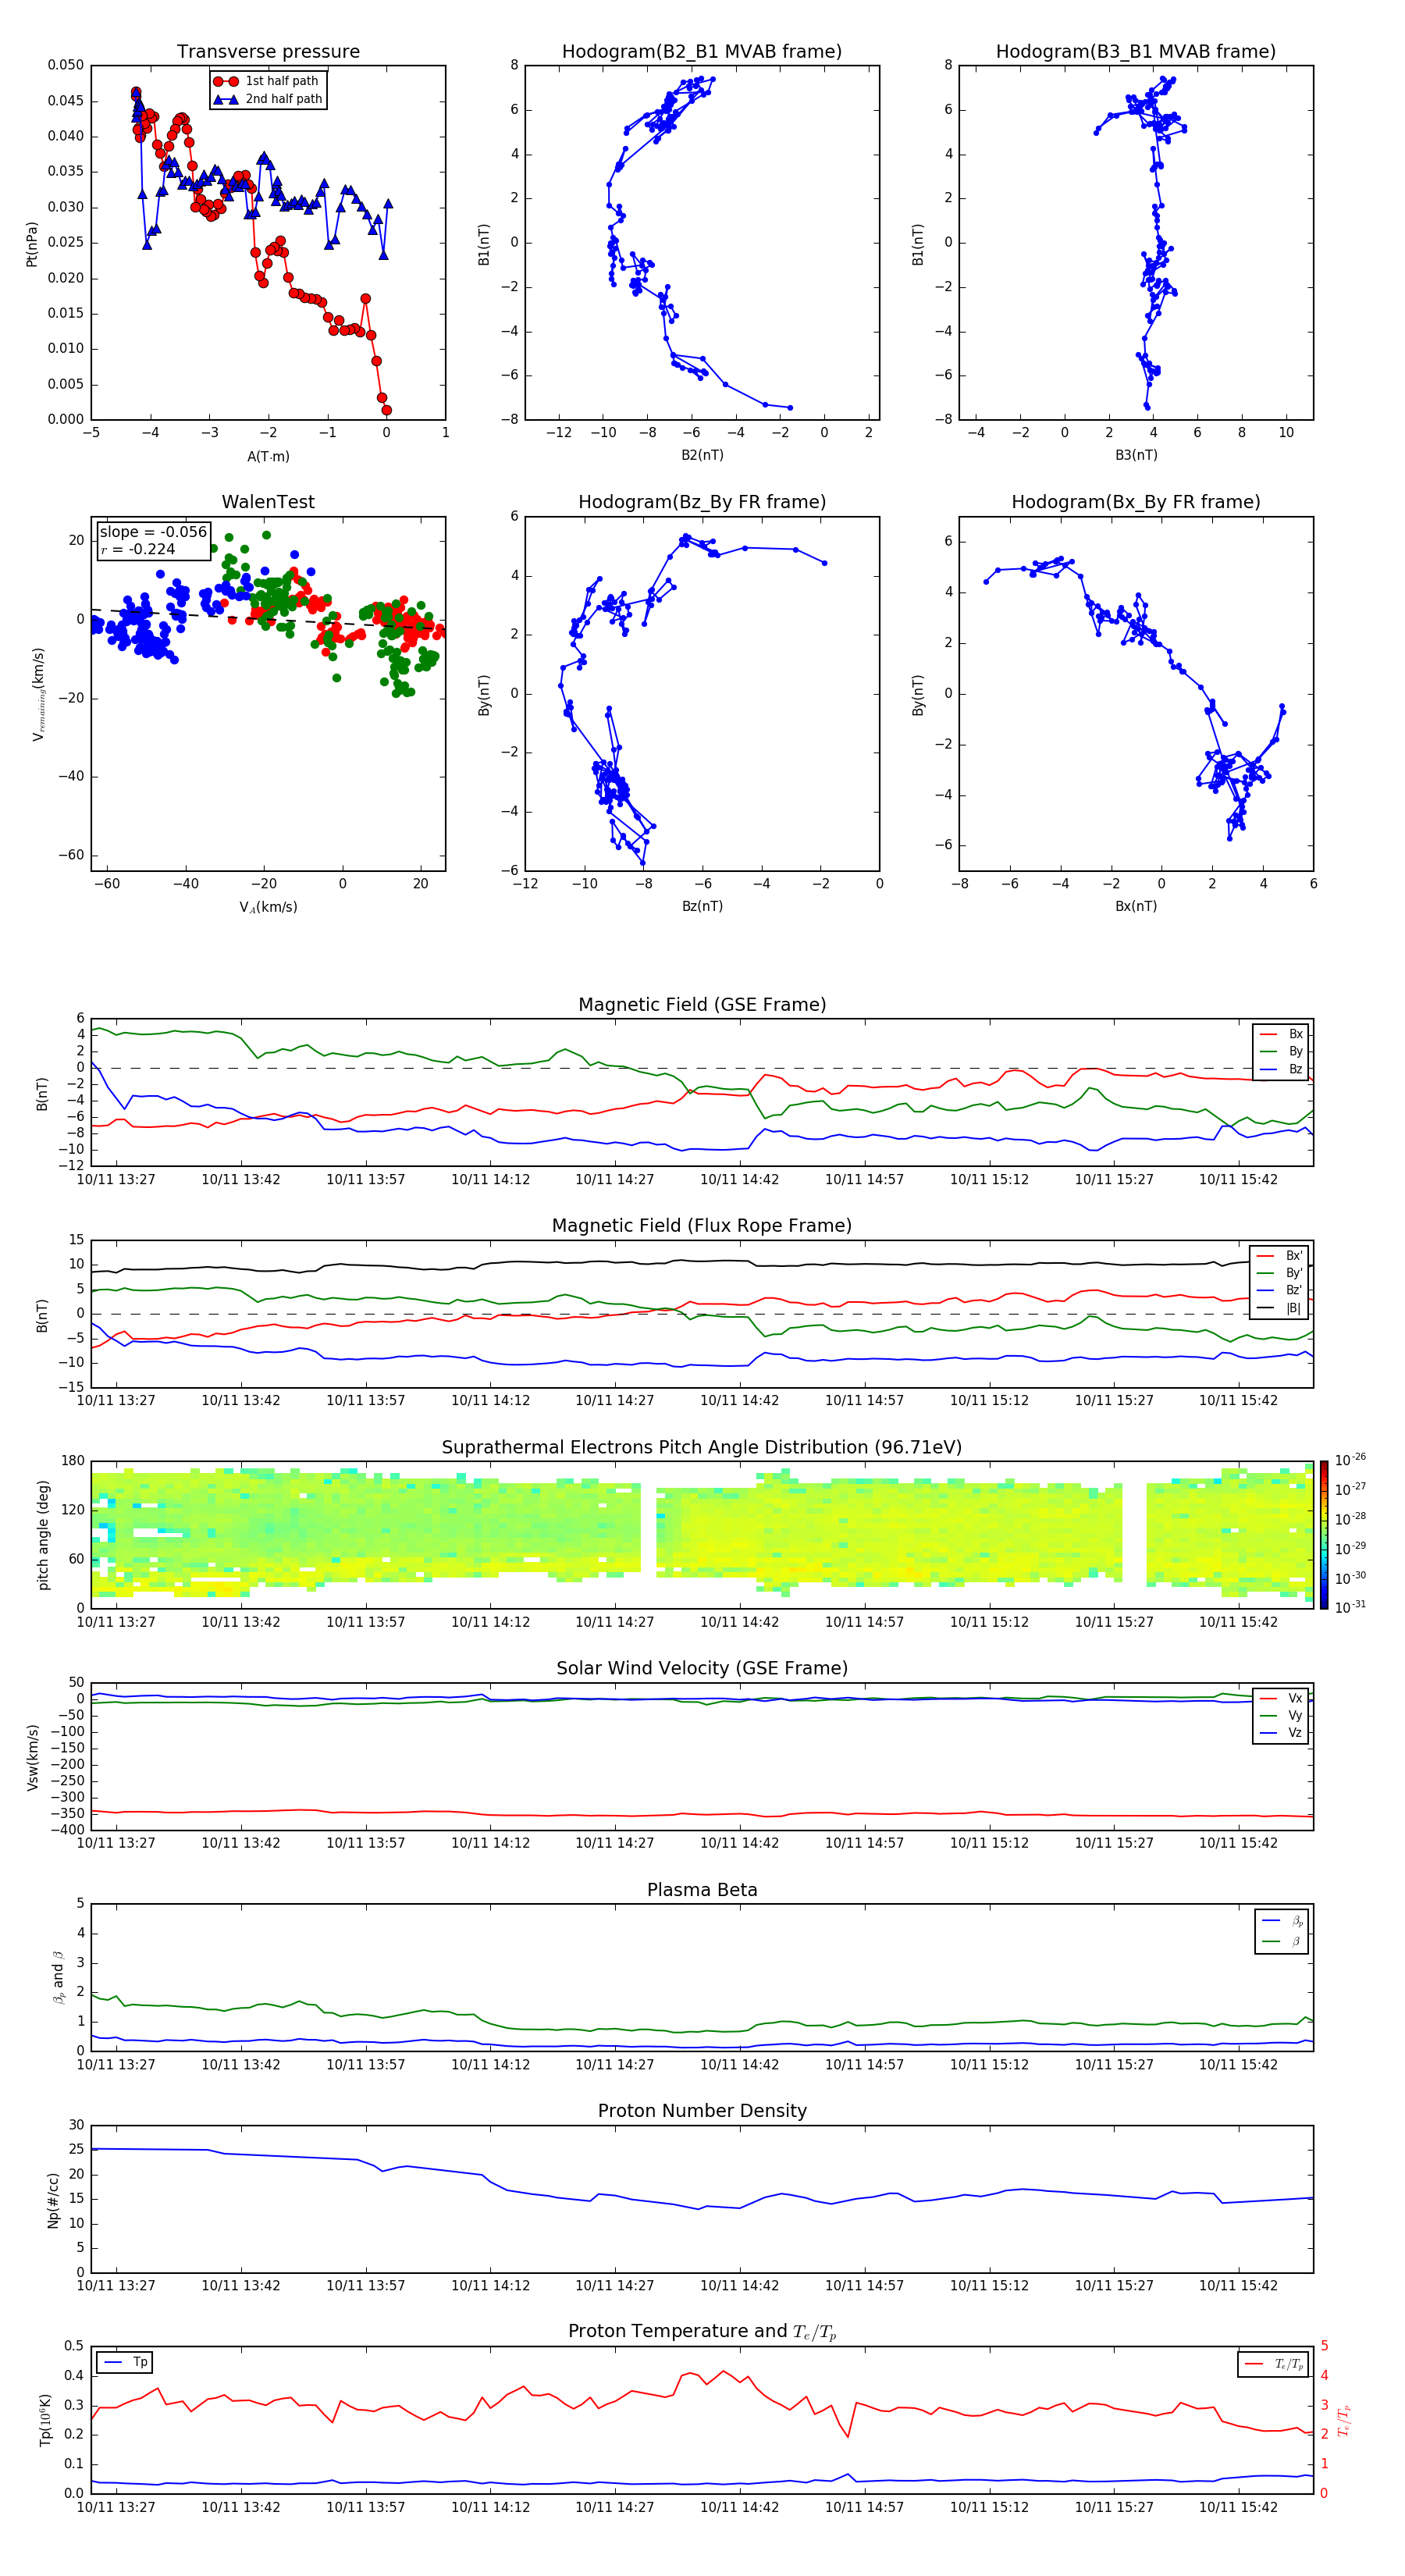Click the "Hodogram(Bx_By FR frame)" title
The height and width of the screenshot is (2576, 1405).
click(x=1136, y=502)
